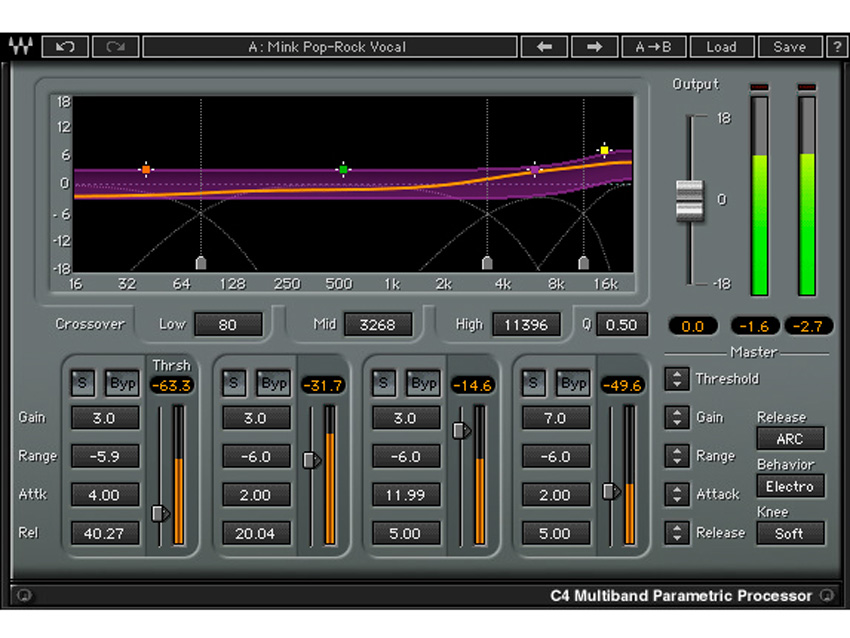
Task: Click band 2 Release value 20.04
Action: (x=256, y=533)
